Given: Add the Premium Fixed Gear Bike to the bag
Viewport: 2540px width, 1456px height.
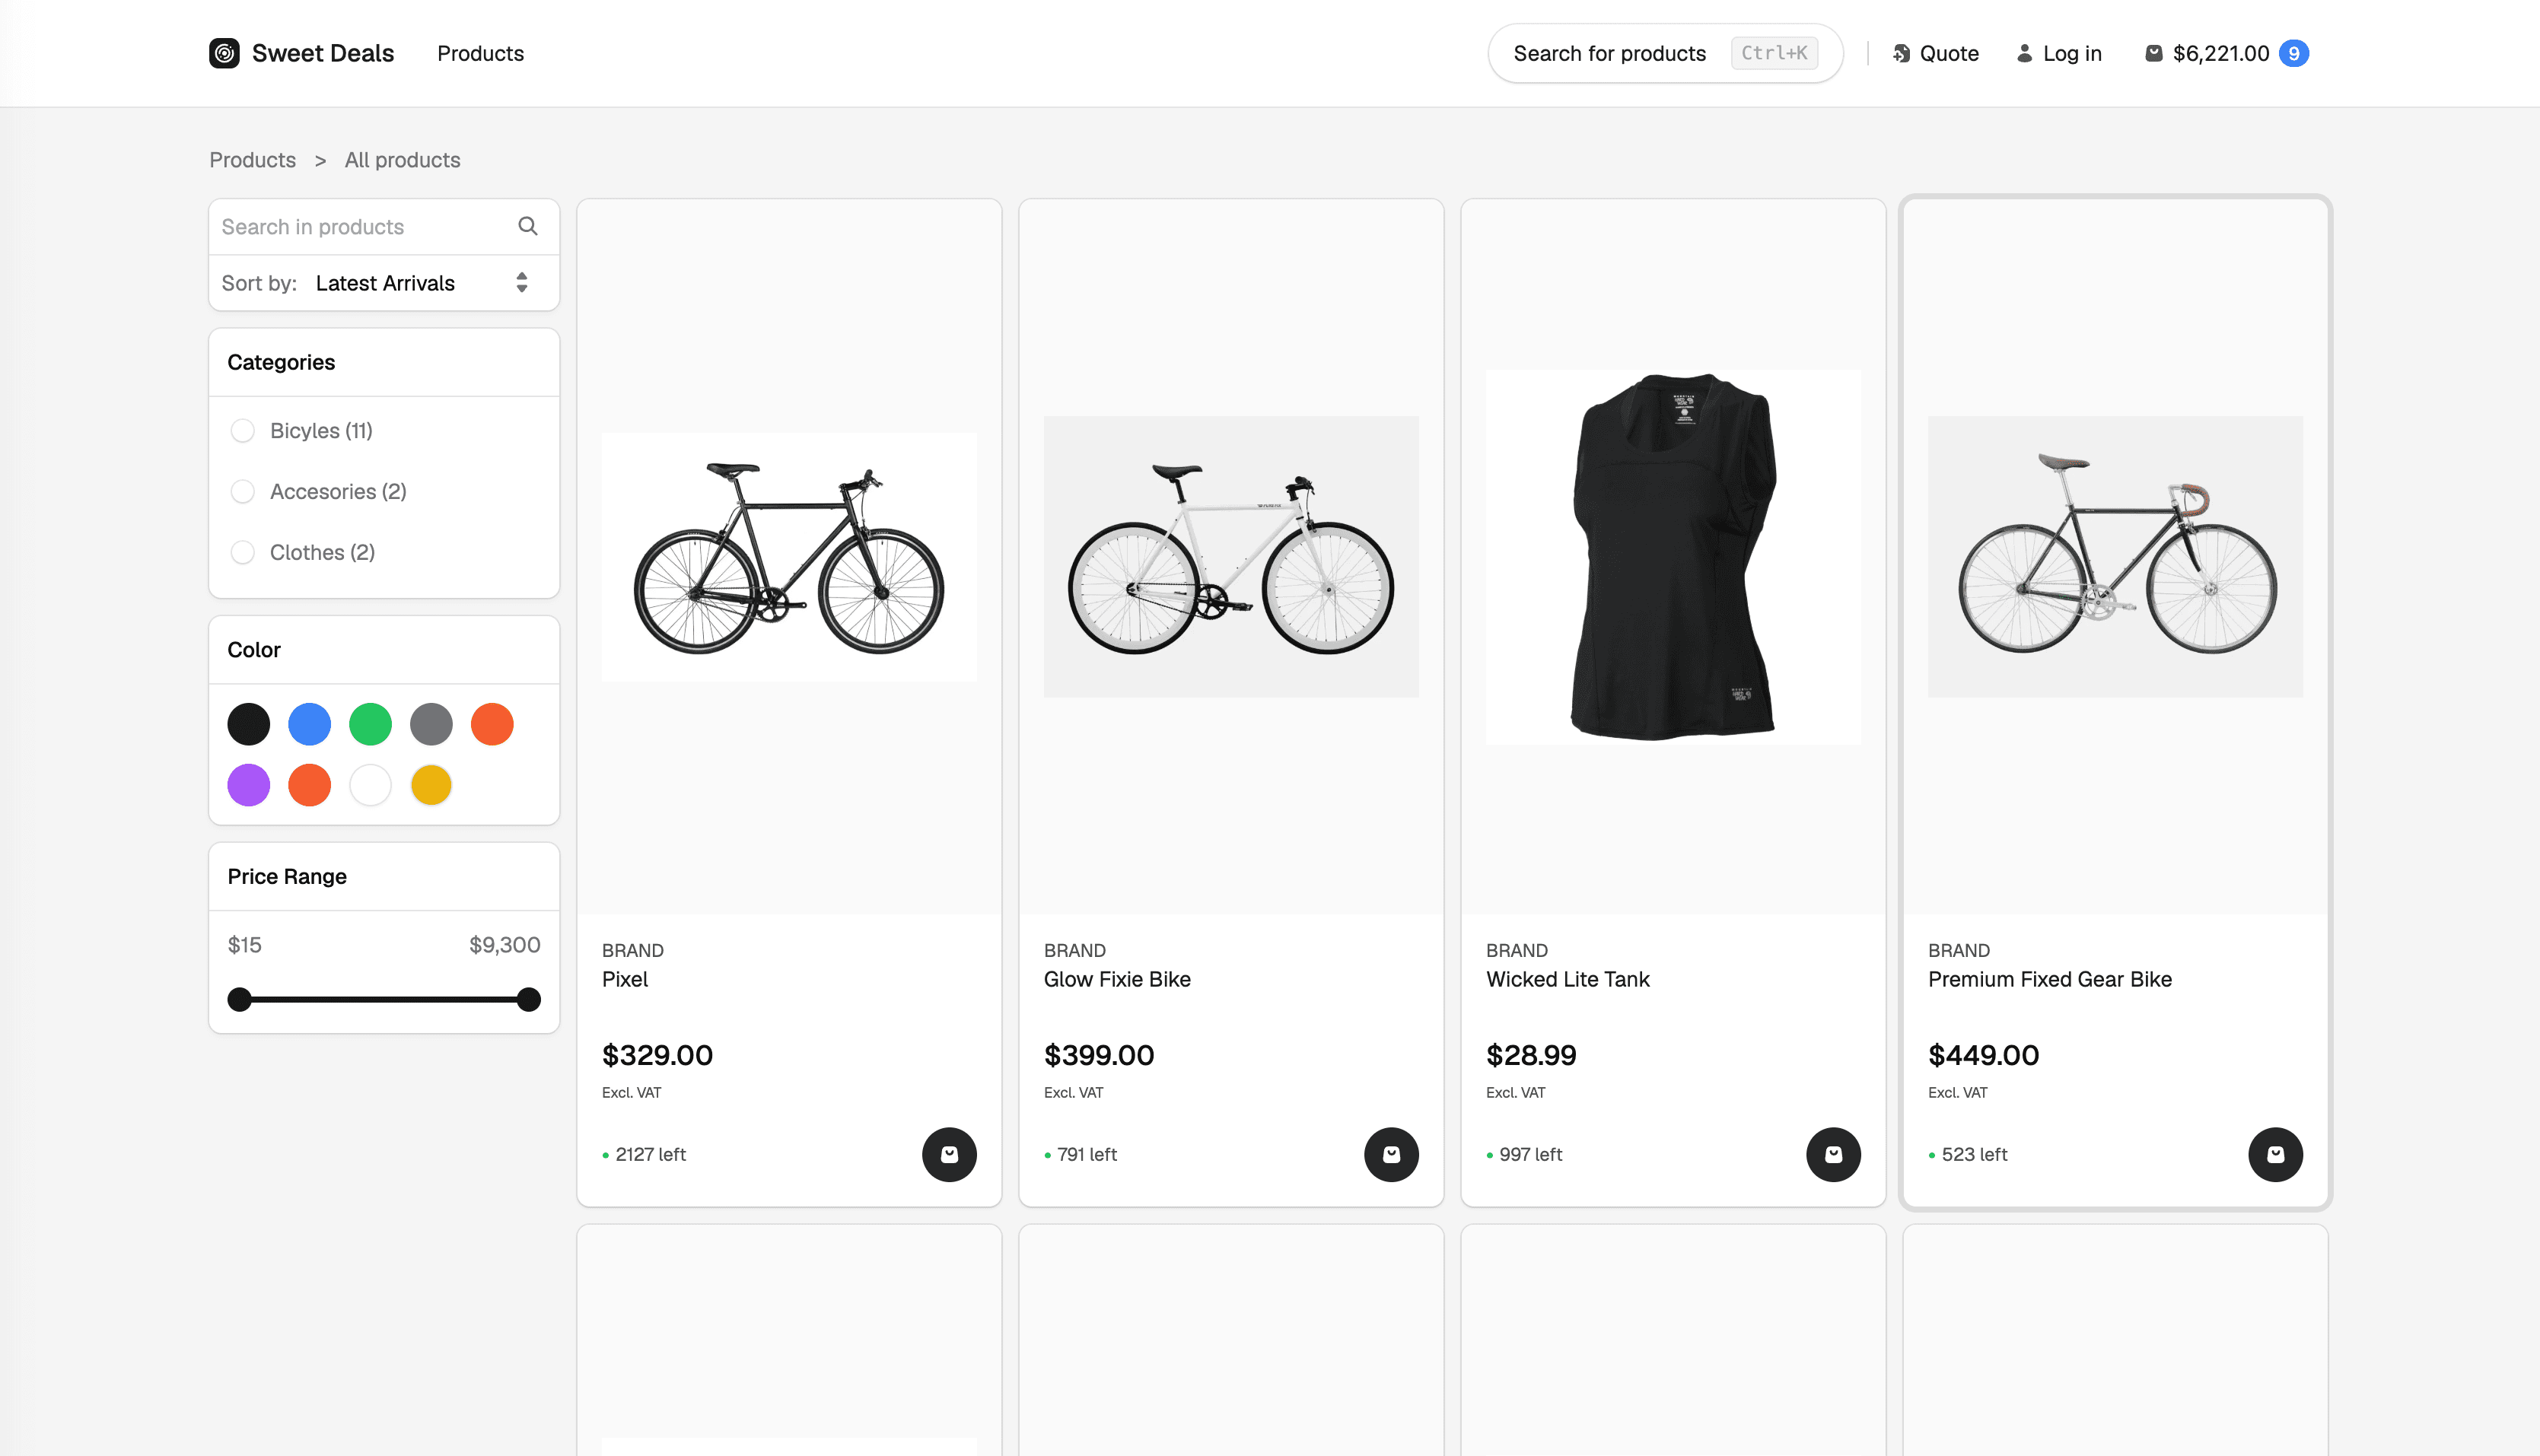Looking at the screenshot, I should point(2276,1154).
